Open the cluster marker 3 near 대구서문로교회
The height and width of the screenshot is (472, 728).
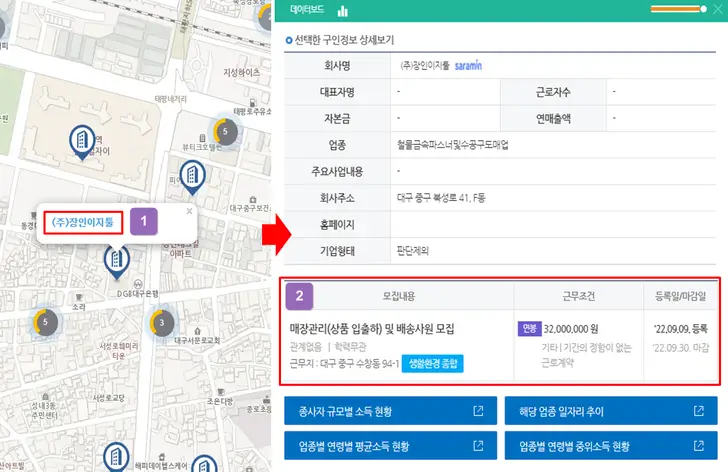click(x=162, y=323)
